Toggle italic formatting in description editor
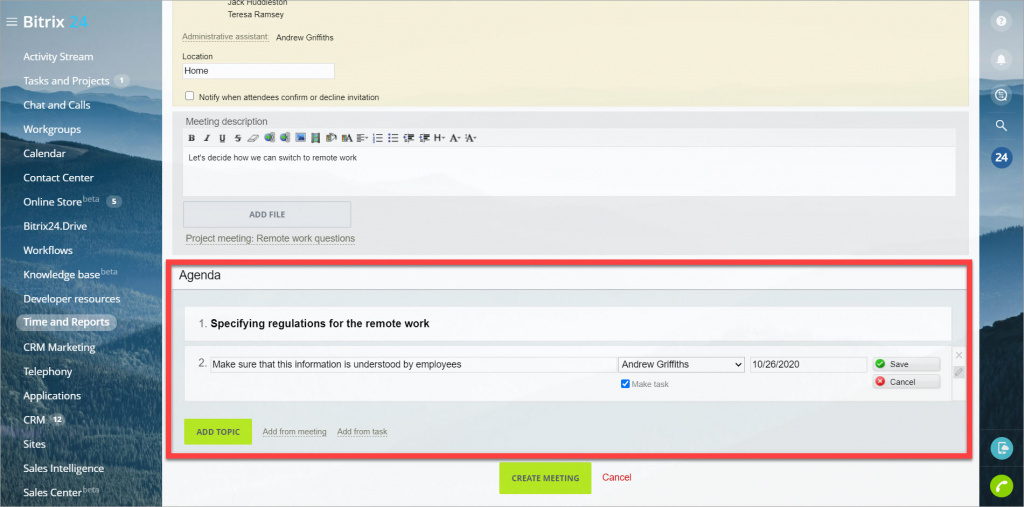The width and height of the screenshot is (1024, 507). (x=207, y=138)
